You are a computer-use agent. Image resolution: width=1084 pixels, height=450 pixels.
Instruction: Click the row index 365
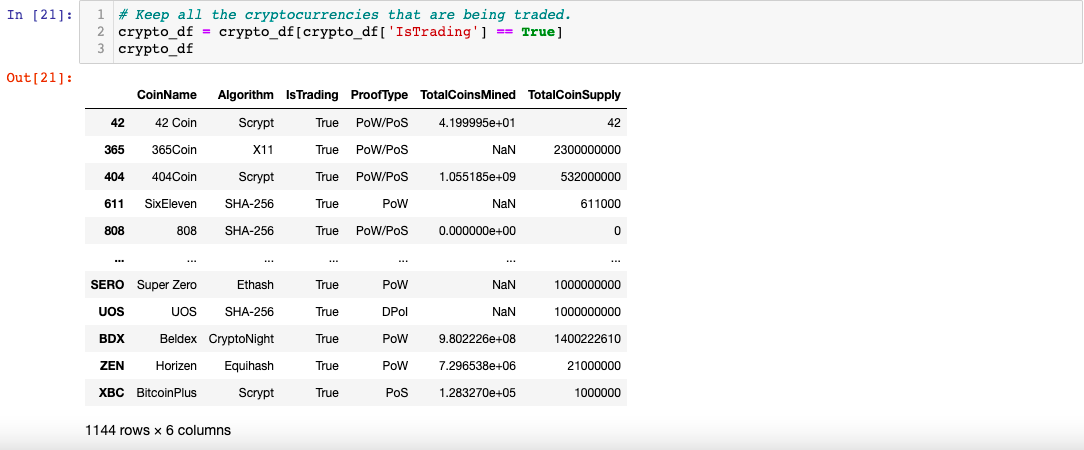click(114, 149)
